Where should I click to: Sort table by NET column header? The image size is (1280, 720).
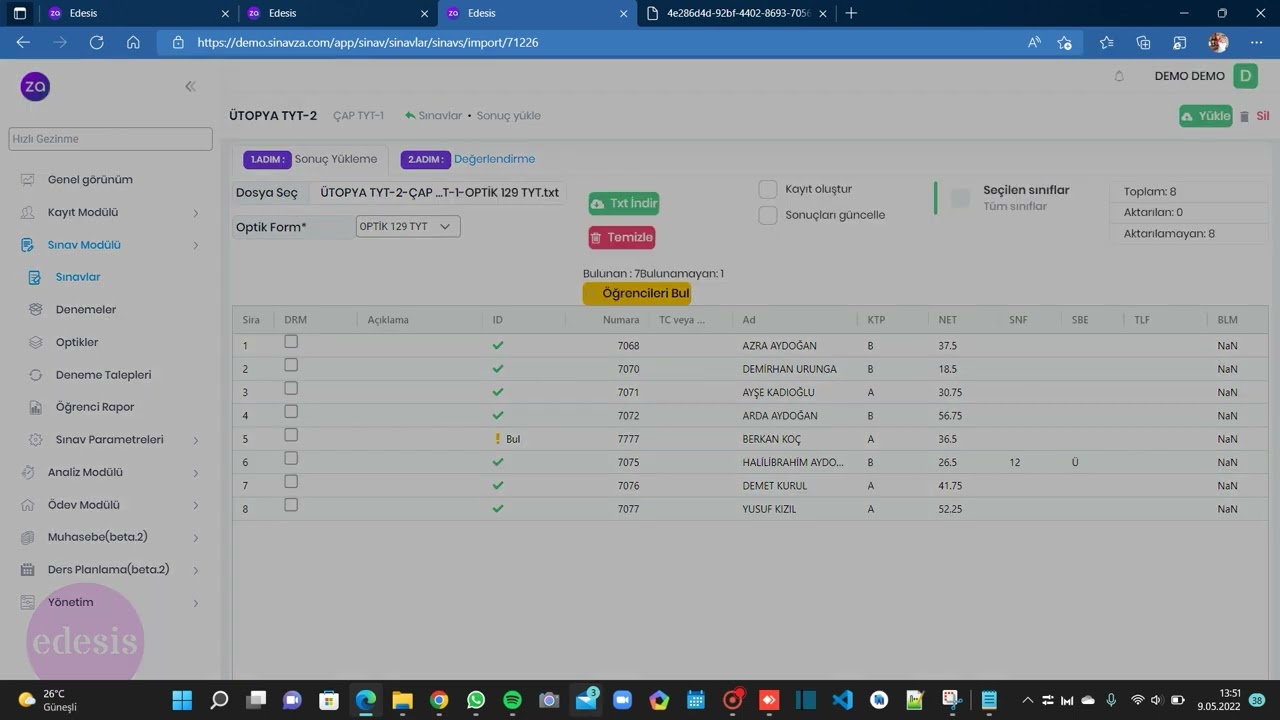(x=947, y=320)
